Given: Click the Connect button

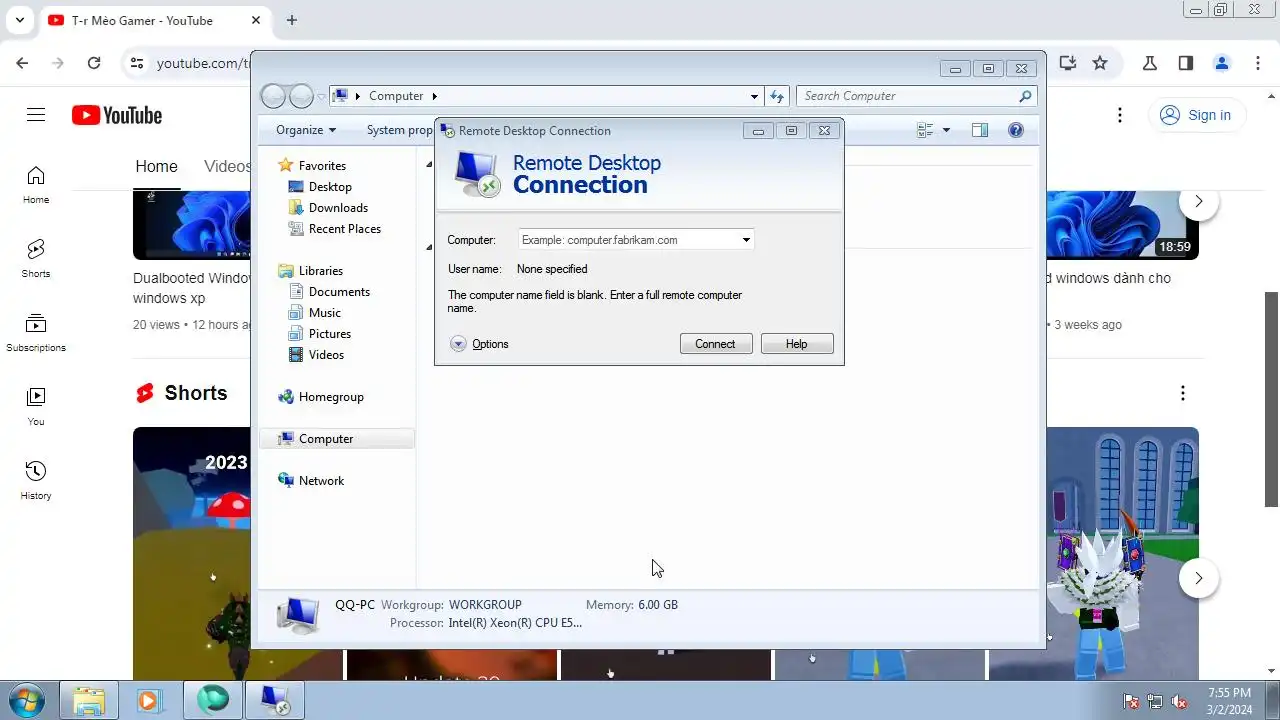Looking at the screenshot, I should pos(715,344).
